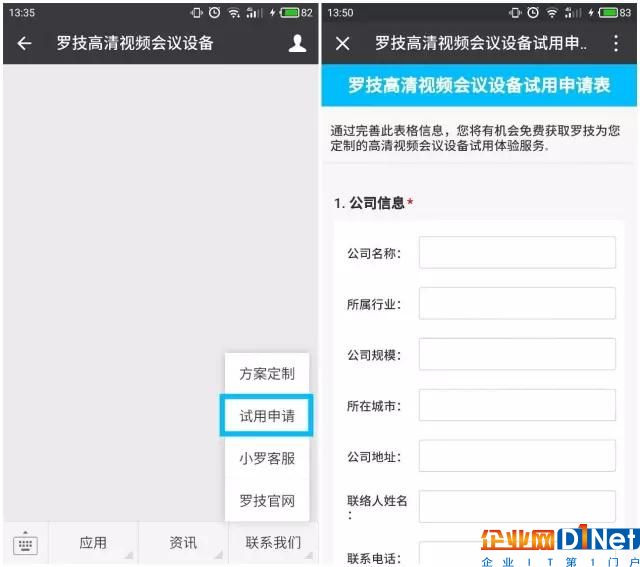Open the three-dot more options menu
Screen dimensions: 640x567
tap(616, 43)
